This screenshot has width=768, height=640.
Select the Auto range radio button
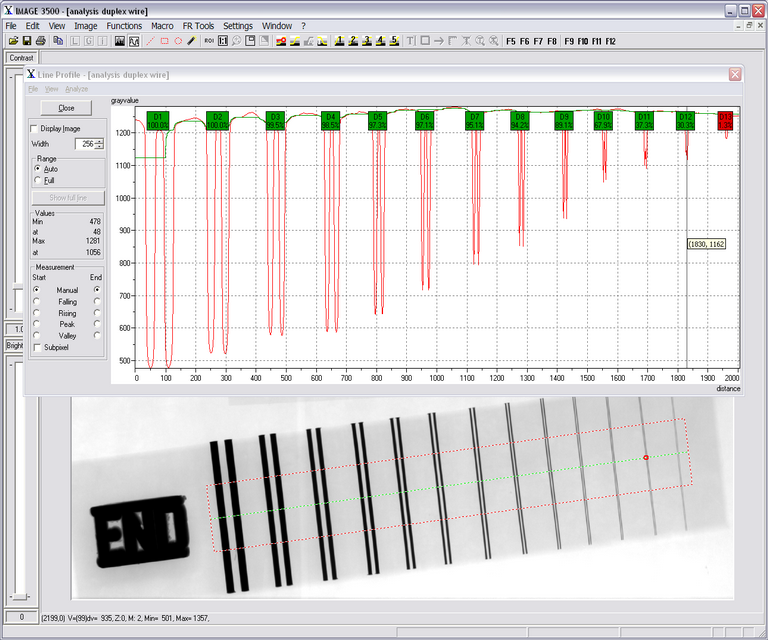tap(38, 169)
